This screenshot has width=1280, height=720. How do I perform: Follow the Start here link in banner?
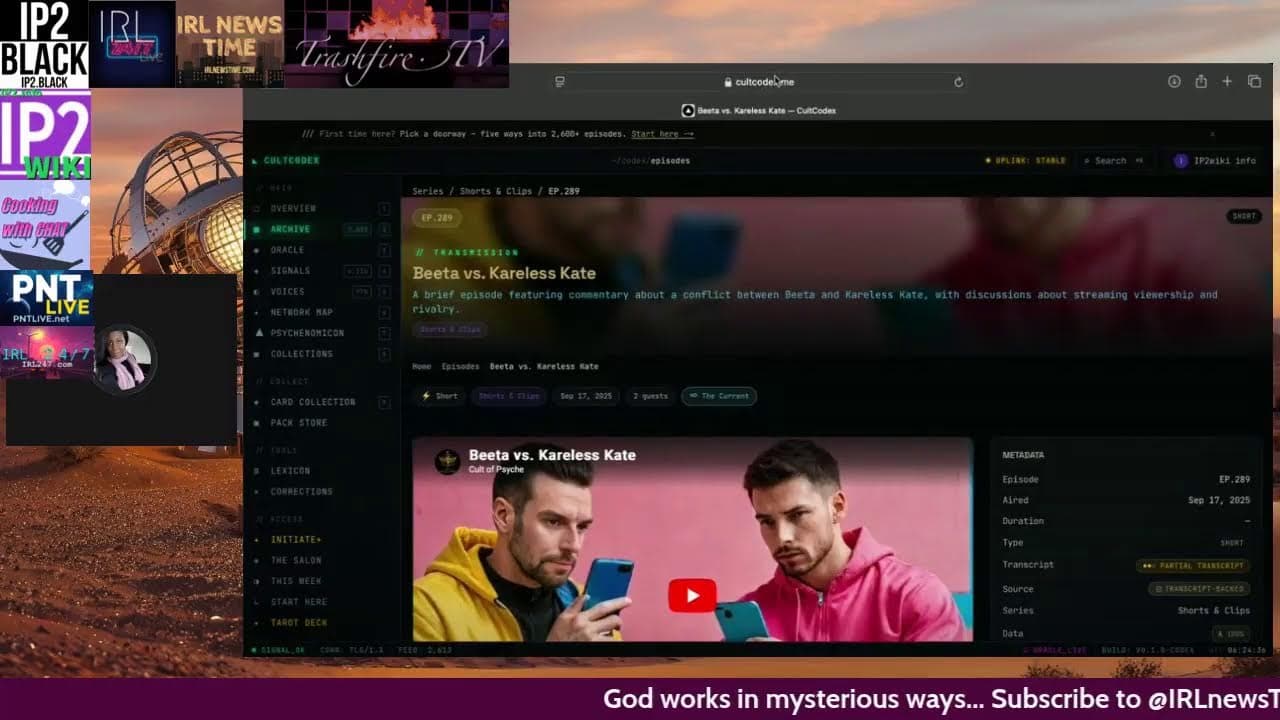(662, 134)
